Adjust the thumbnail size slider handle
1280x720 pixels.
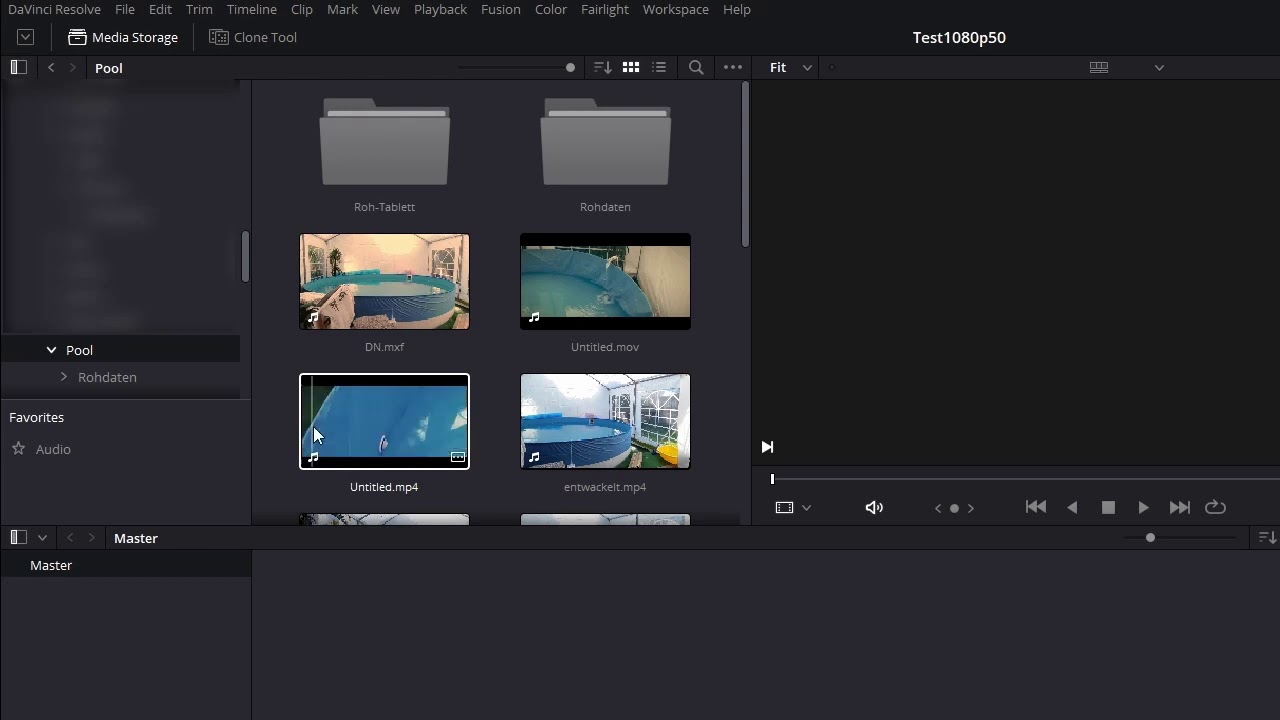coord(570,68)
